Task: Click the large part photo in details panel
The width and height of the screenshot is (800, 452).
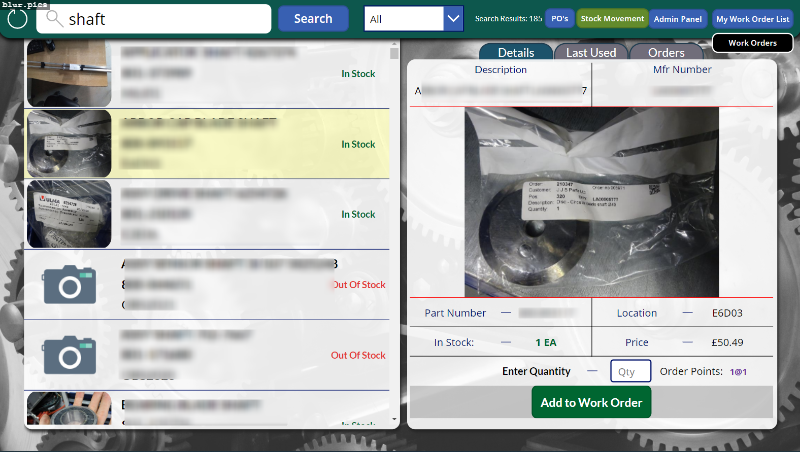Action: coord(591,202)
